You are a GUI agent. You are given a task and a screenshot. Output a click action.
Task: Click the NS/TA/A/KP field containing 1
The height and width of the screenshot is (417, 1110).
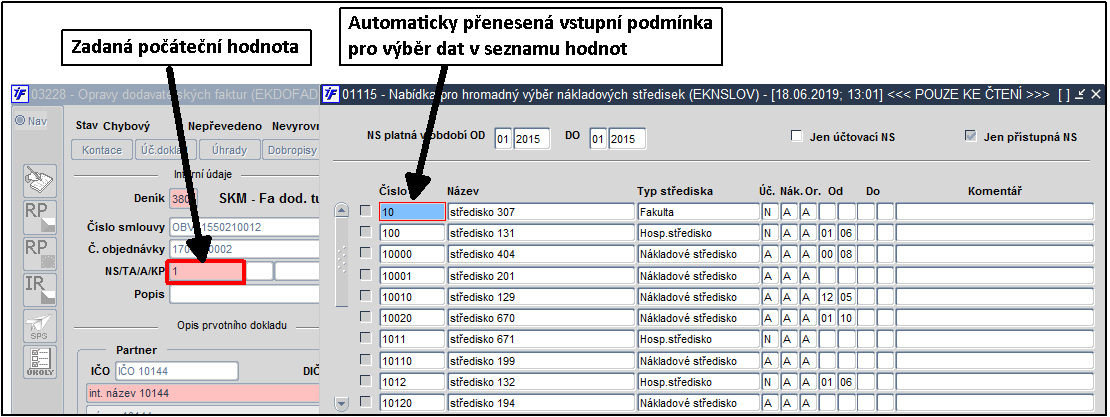pyautogui.click(x=206, y=272)
